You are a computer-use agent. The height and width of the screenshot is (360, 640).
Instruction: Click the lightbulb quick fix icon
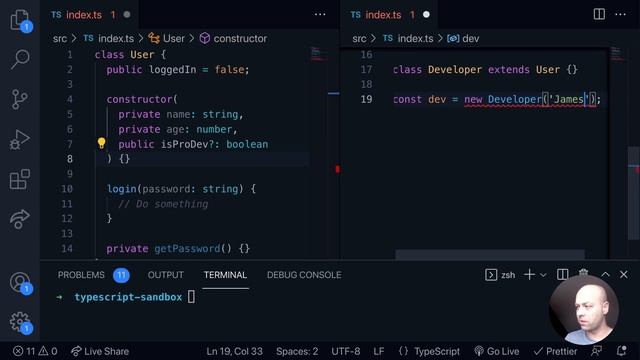pyautogui.click(x=101, y=143)
